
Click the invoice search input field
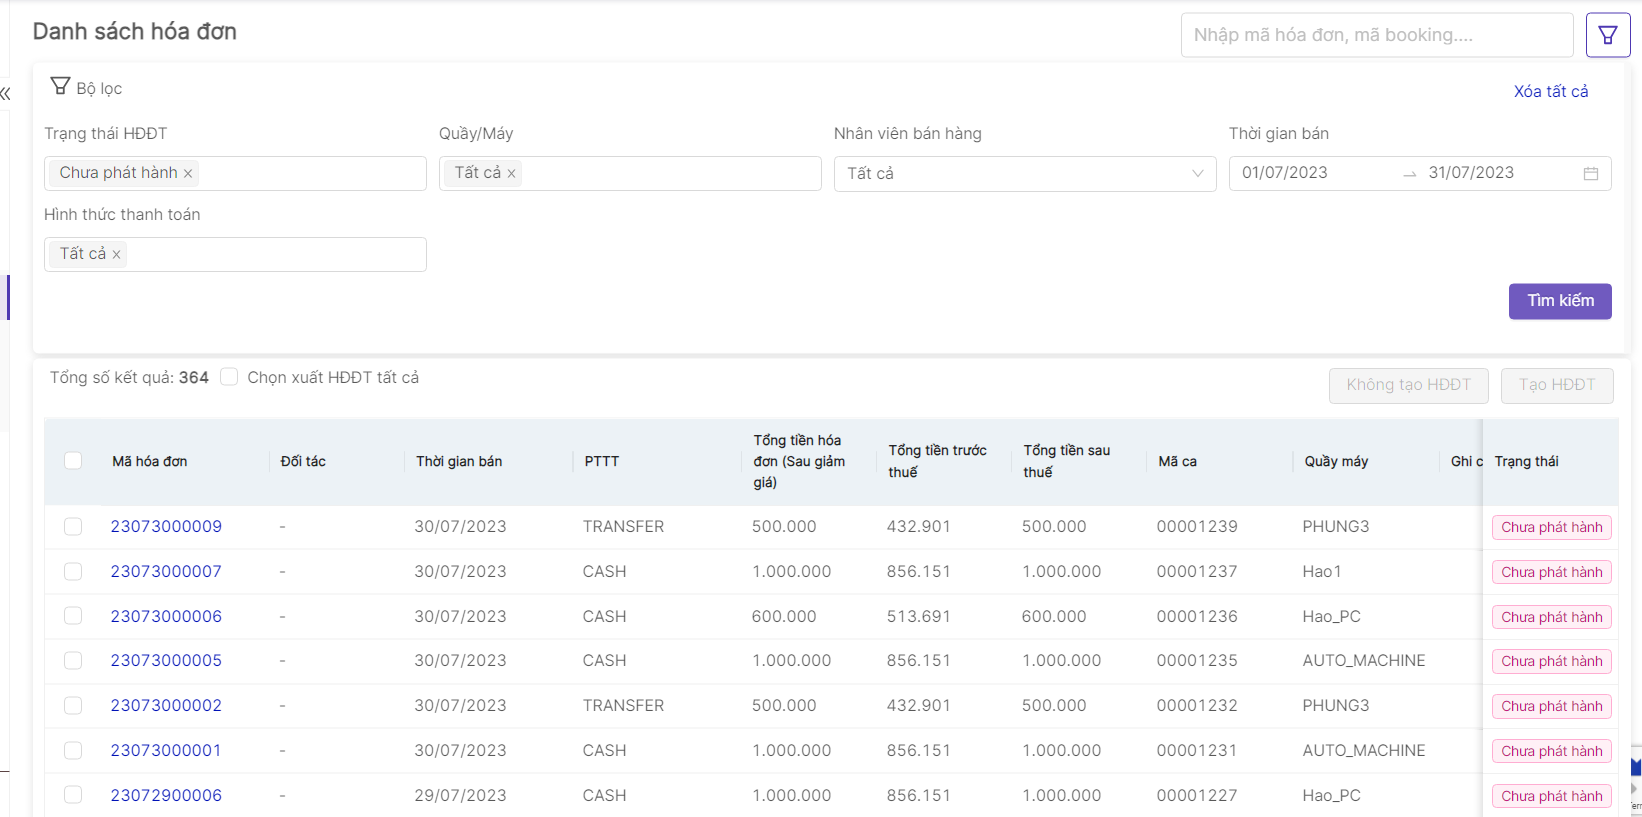[1376, 35]
